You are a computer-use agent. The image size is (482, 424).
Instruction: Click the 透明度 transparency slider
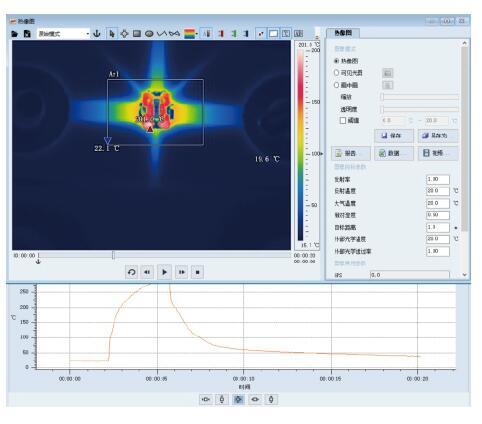419,109
